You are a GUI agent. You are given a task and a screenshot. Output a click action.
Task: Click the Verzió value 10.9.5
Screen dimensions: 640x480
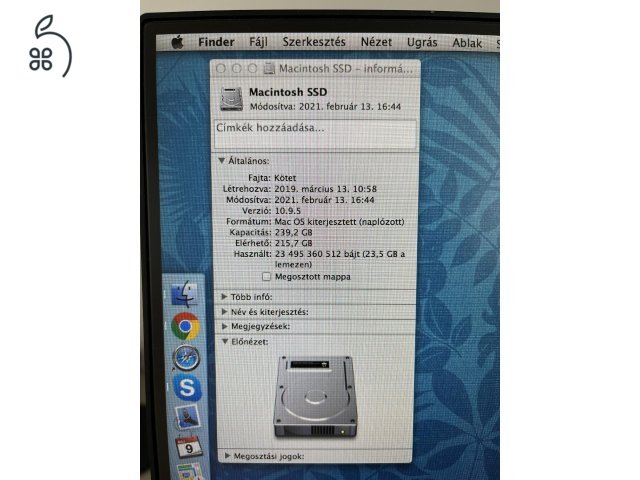tap(288, 211)
